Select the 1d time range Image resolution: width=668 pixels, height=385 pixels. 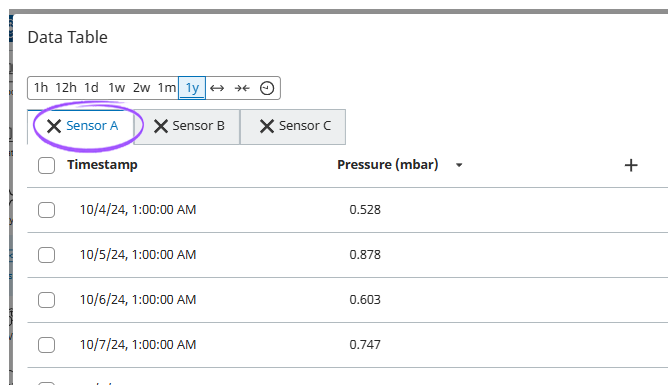coord(91,88)
